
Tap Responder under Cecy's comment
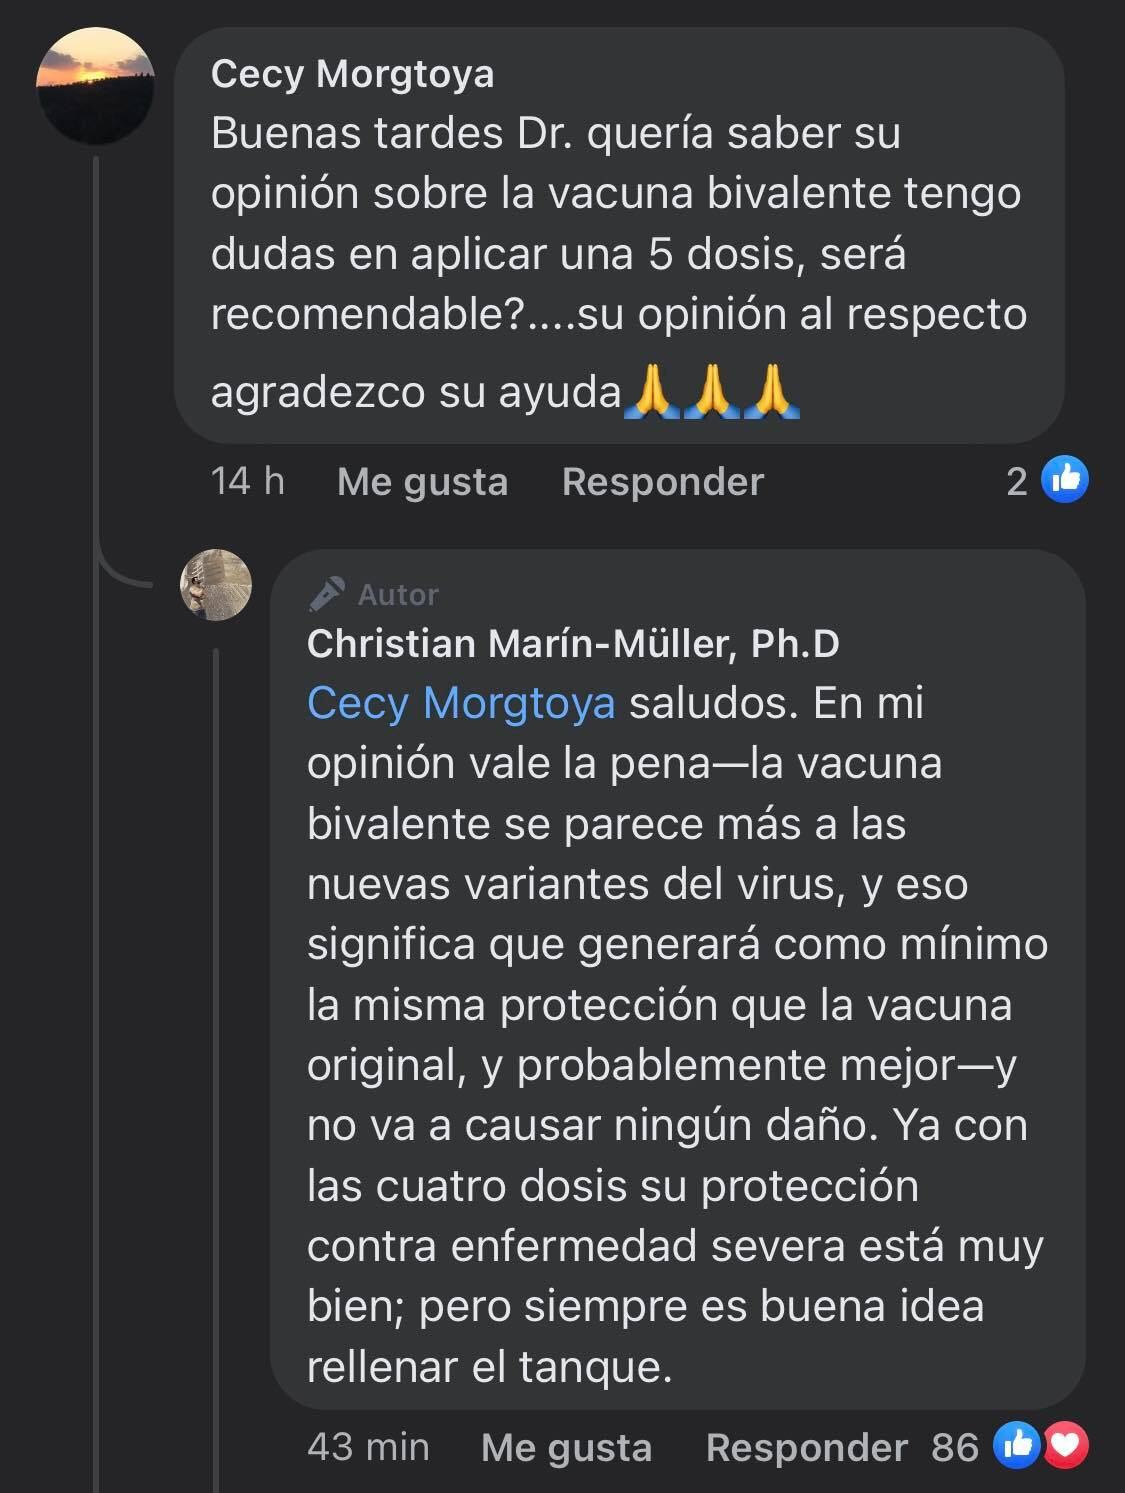tap(662, 481)
